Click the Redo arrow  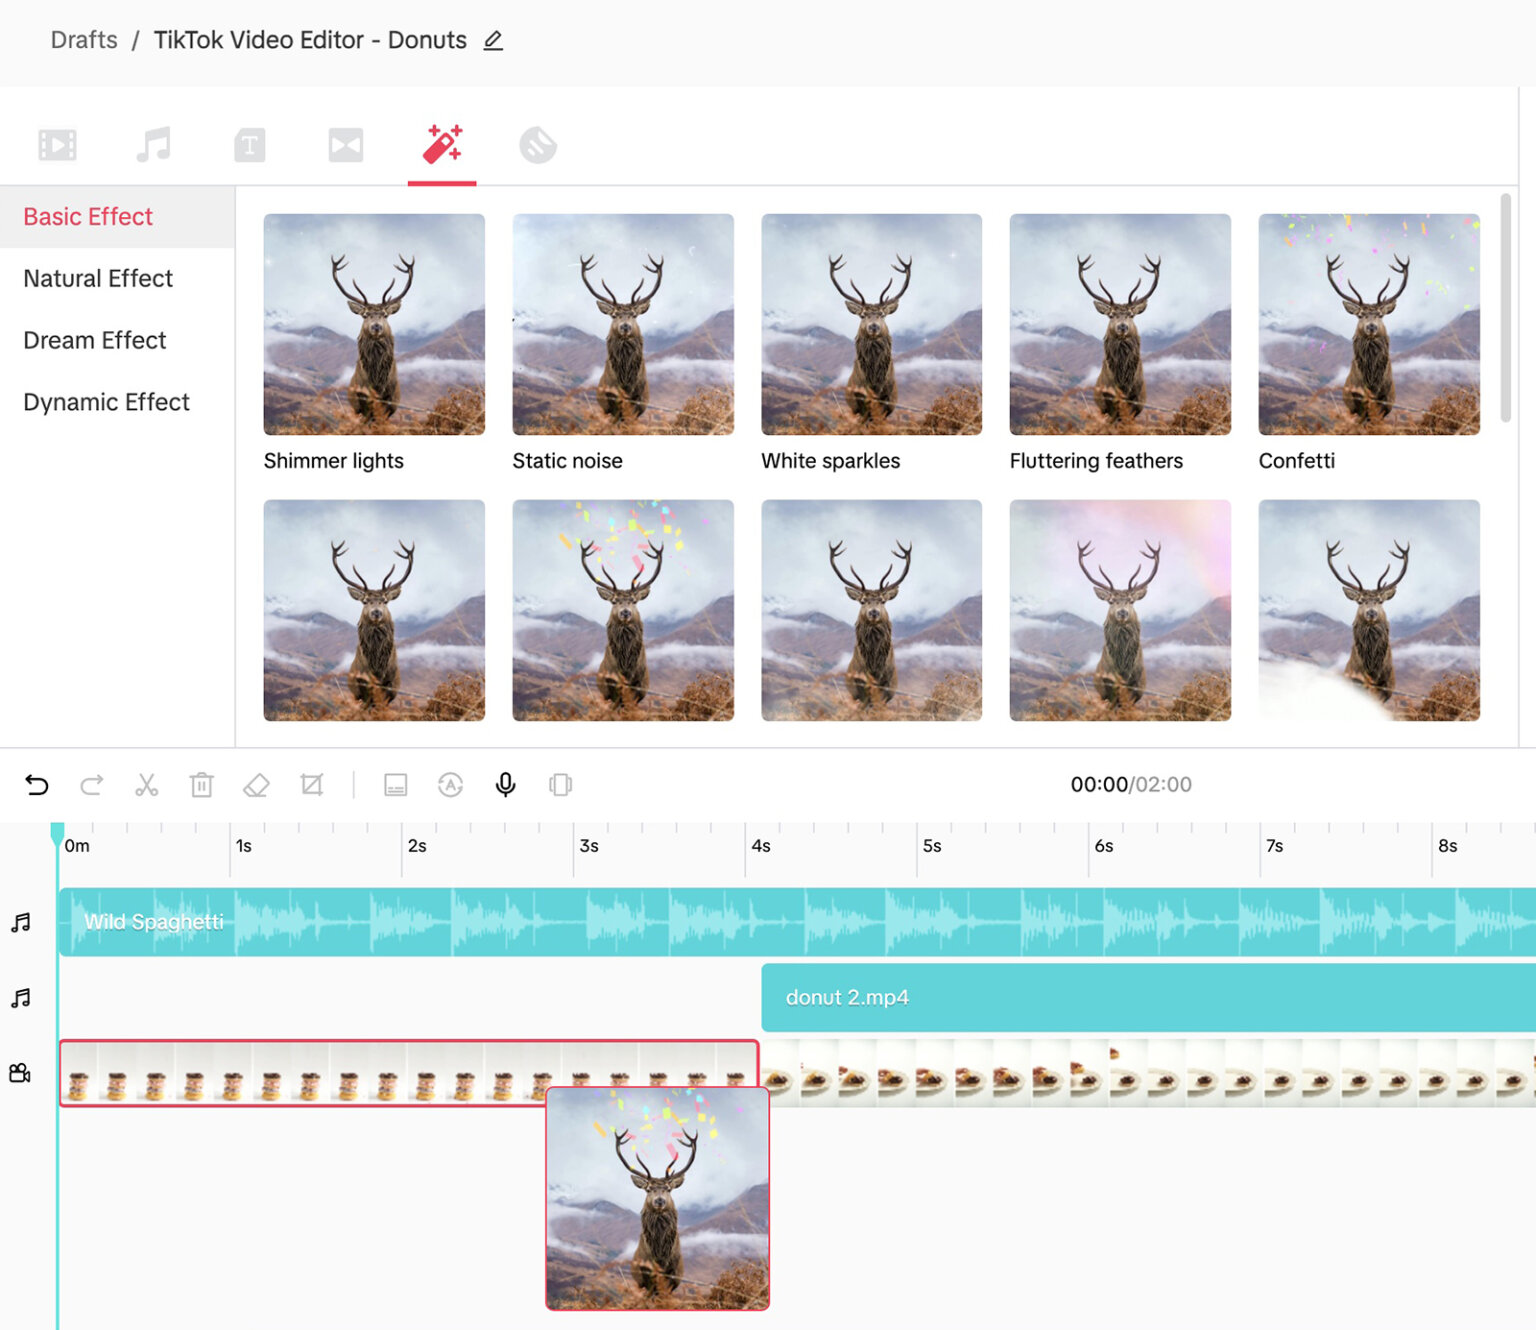pos(91,785)
